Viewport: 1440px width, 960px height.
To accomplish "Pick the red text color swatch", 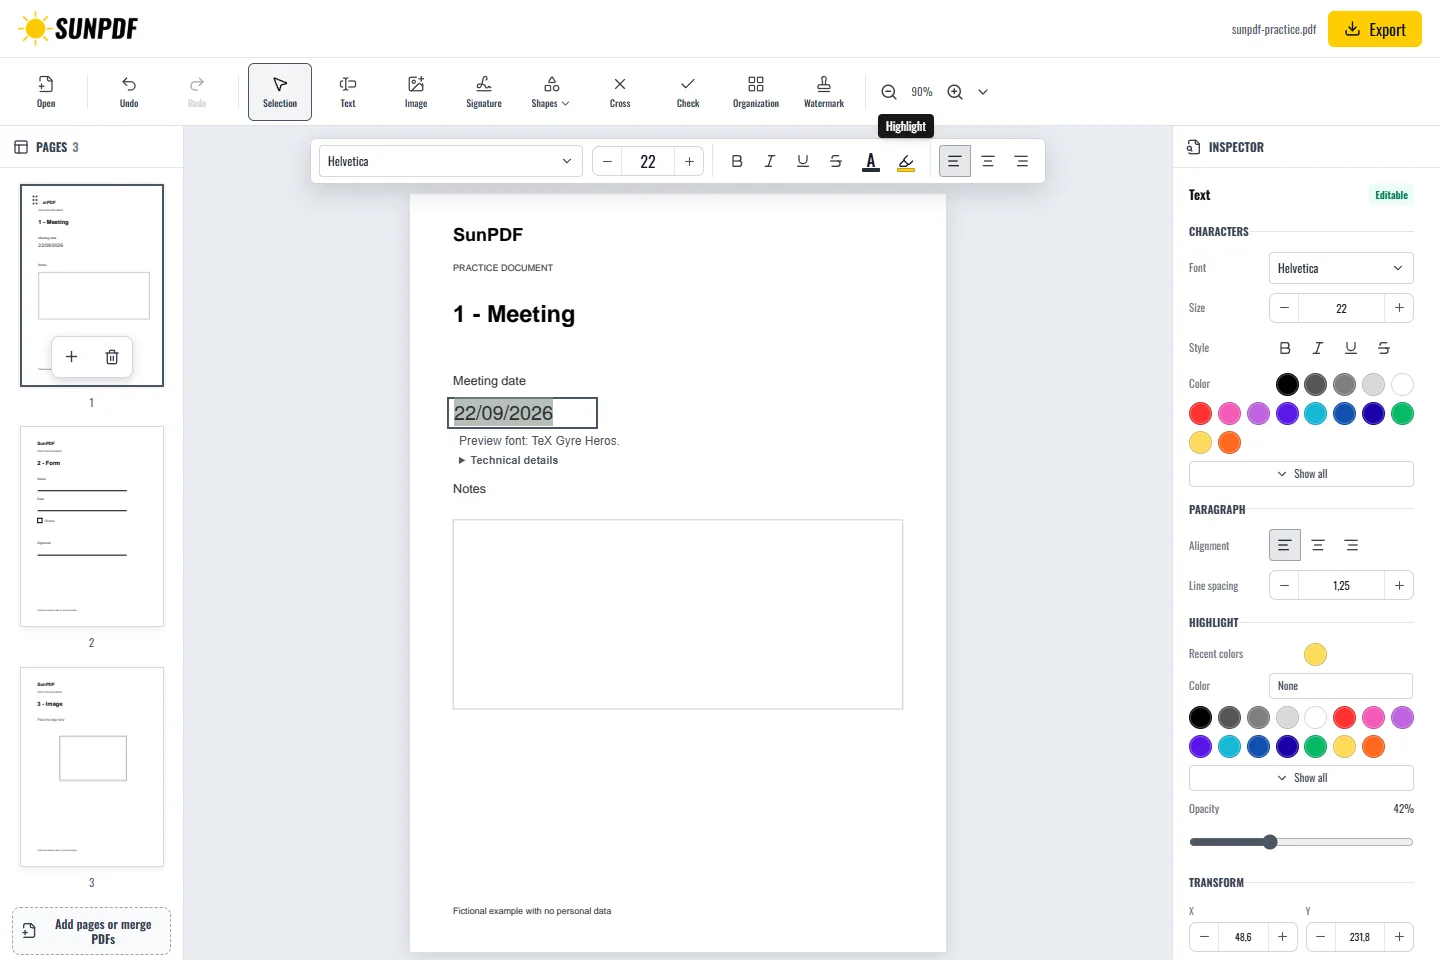I will coord(1201,413).
